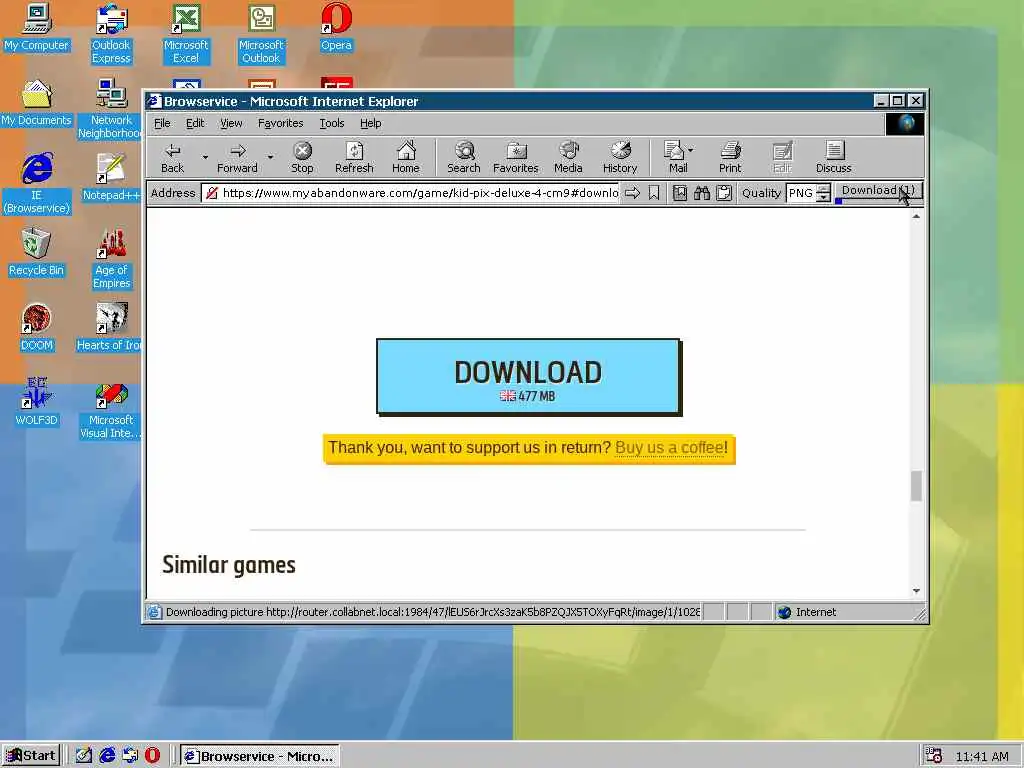Select the Microsoft Excel desktop shortcut
This screenshot has height=768, width=1024.
pos(186,34)
